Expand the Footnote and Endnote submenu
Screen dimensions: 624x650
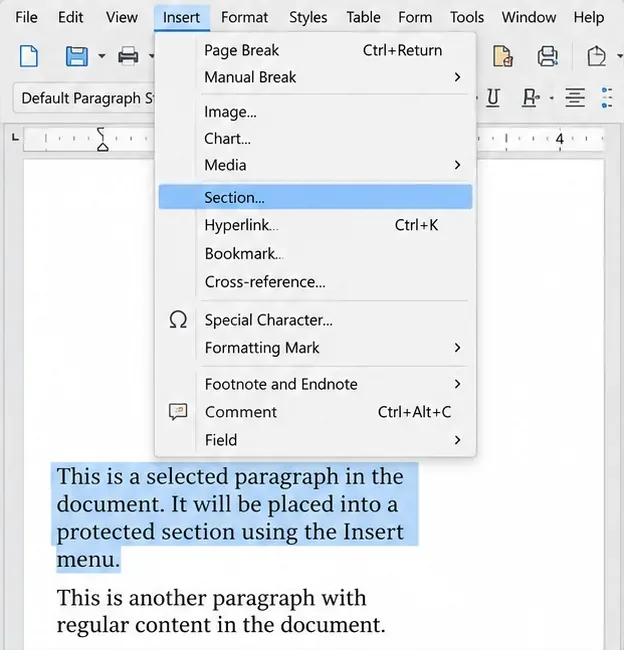tap(315, 384)
